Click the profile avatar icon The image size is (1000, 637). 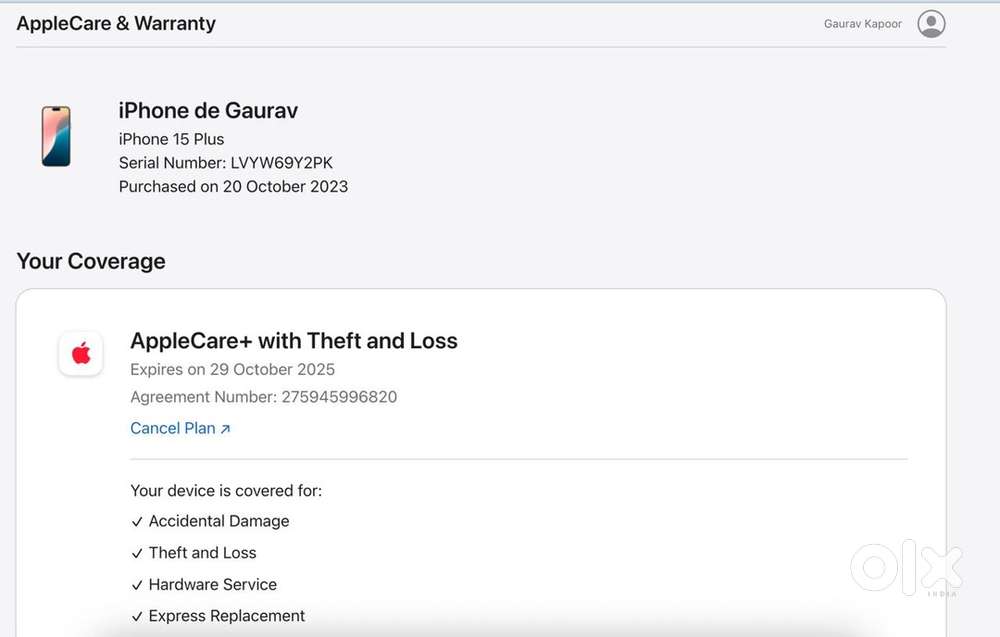(x=931, y=24)
